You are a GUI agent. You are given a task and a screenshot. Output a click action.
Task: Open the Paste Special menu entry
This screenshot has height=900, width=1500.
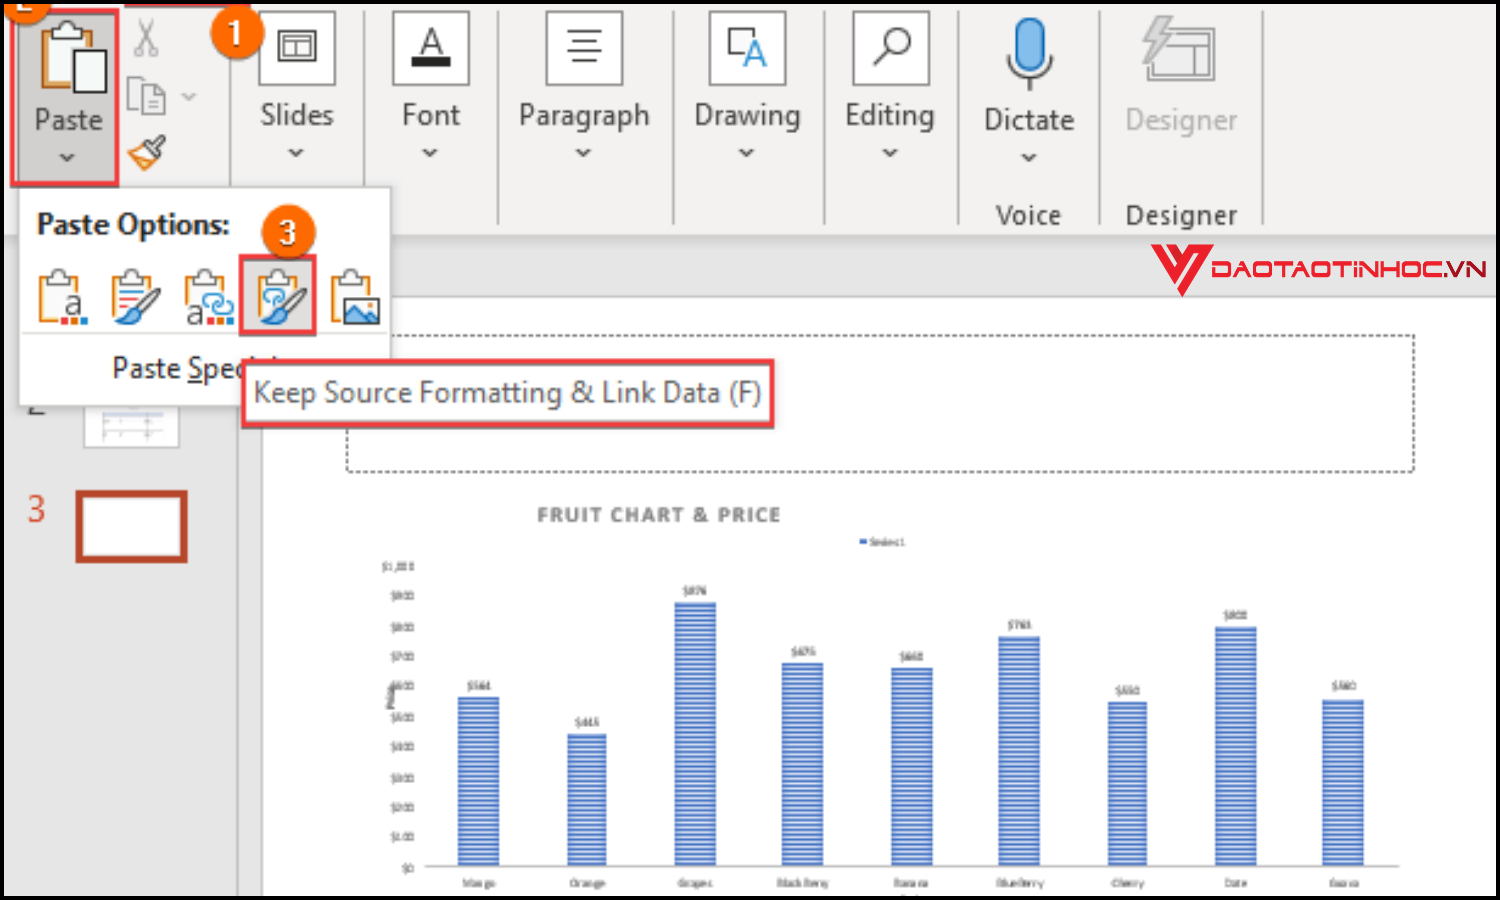pyautogui.click(x=180, y=368)
